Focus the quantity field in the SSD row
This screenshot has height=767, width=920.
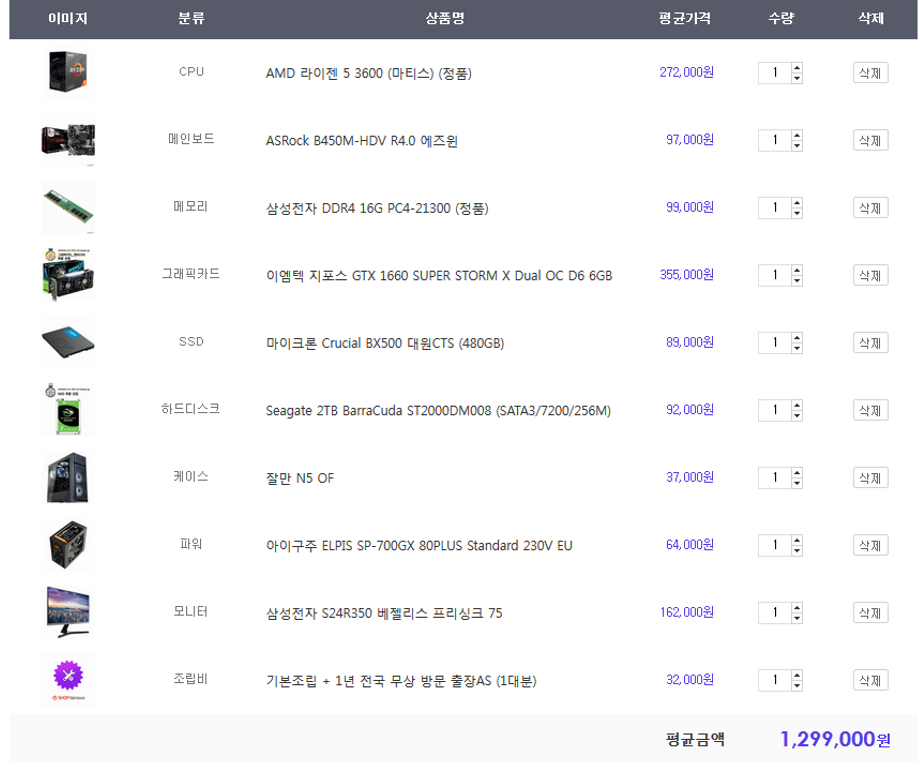(x=774, y=343)
